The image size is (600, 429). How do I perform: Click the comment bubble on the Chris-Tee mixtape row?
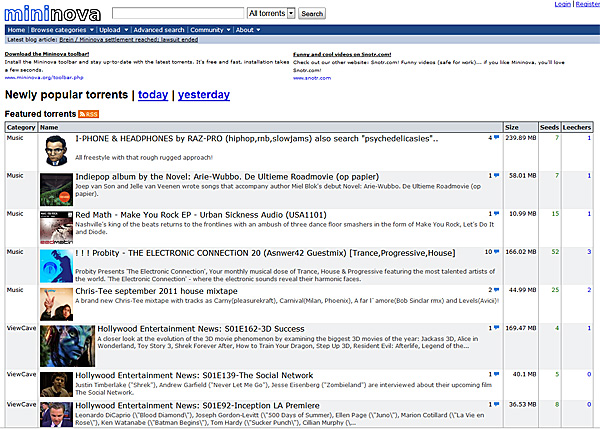pyautogui.click(x=495, y=289)
